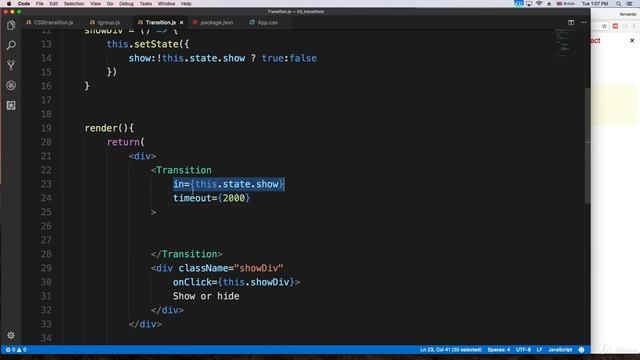Viewport: 640px width, 360px height.
Task: Click 'true:false' text on line 14
Action: (x=289, y=58)
